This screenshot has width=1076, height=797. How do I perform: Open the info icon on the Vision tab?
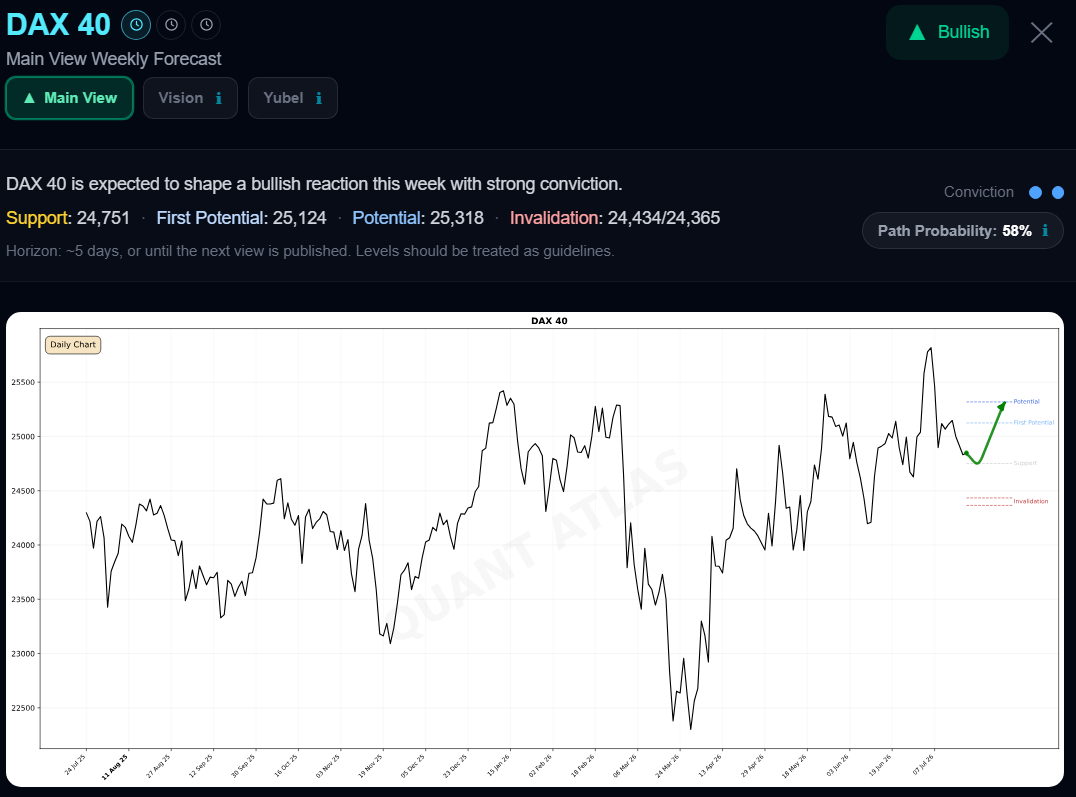(x=219, y=98)
